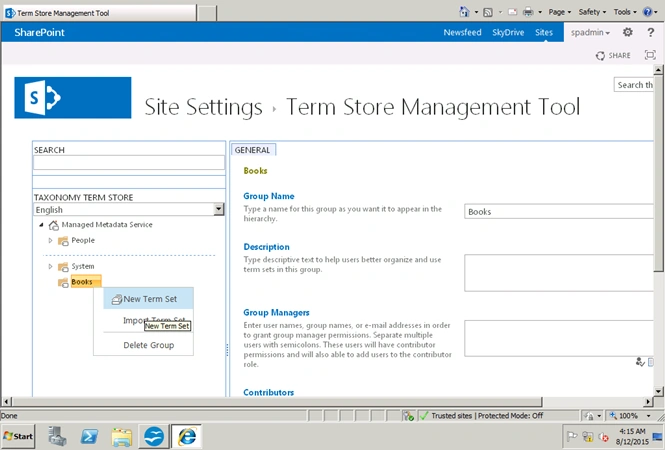
Task: Launch PowerShell from the taskbar
Action: pyautogui.click(x=89, y=436)
